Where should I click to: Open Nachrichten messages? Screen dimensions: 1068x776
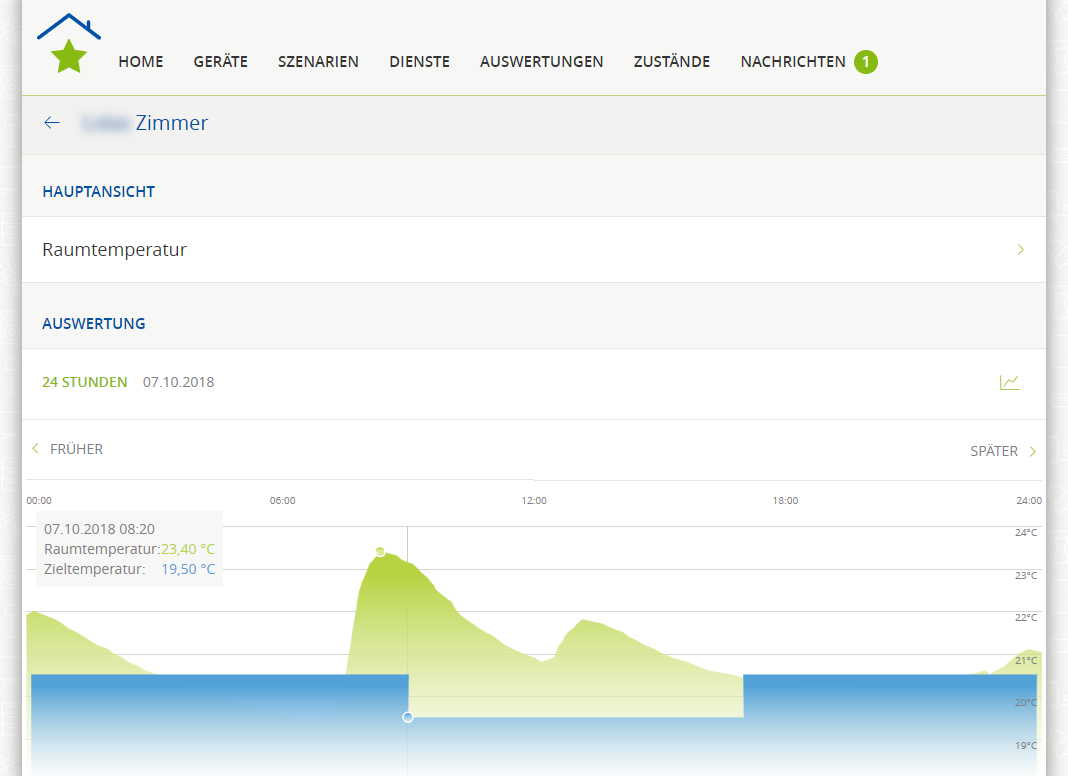coord(792,62)
